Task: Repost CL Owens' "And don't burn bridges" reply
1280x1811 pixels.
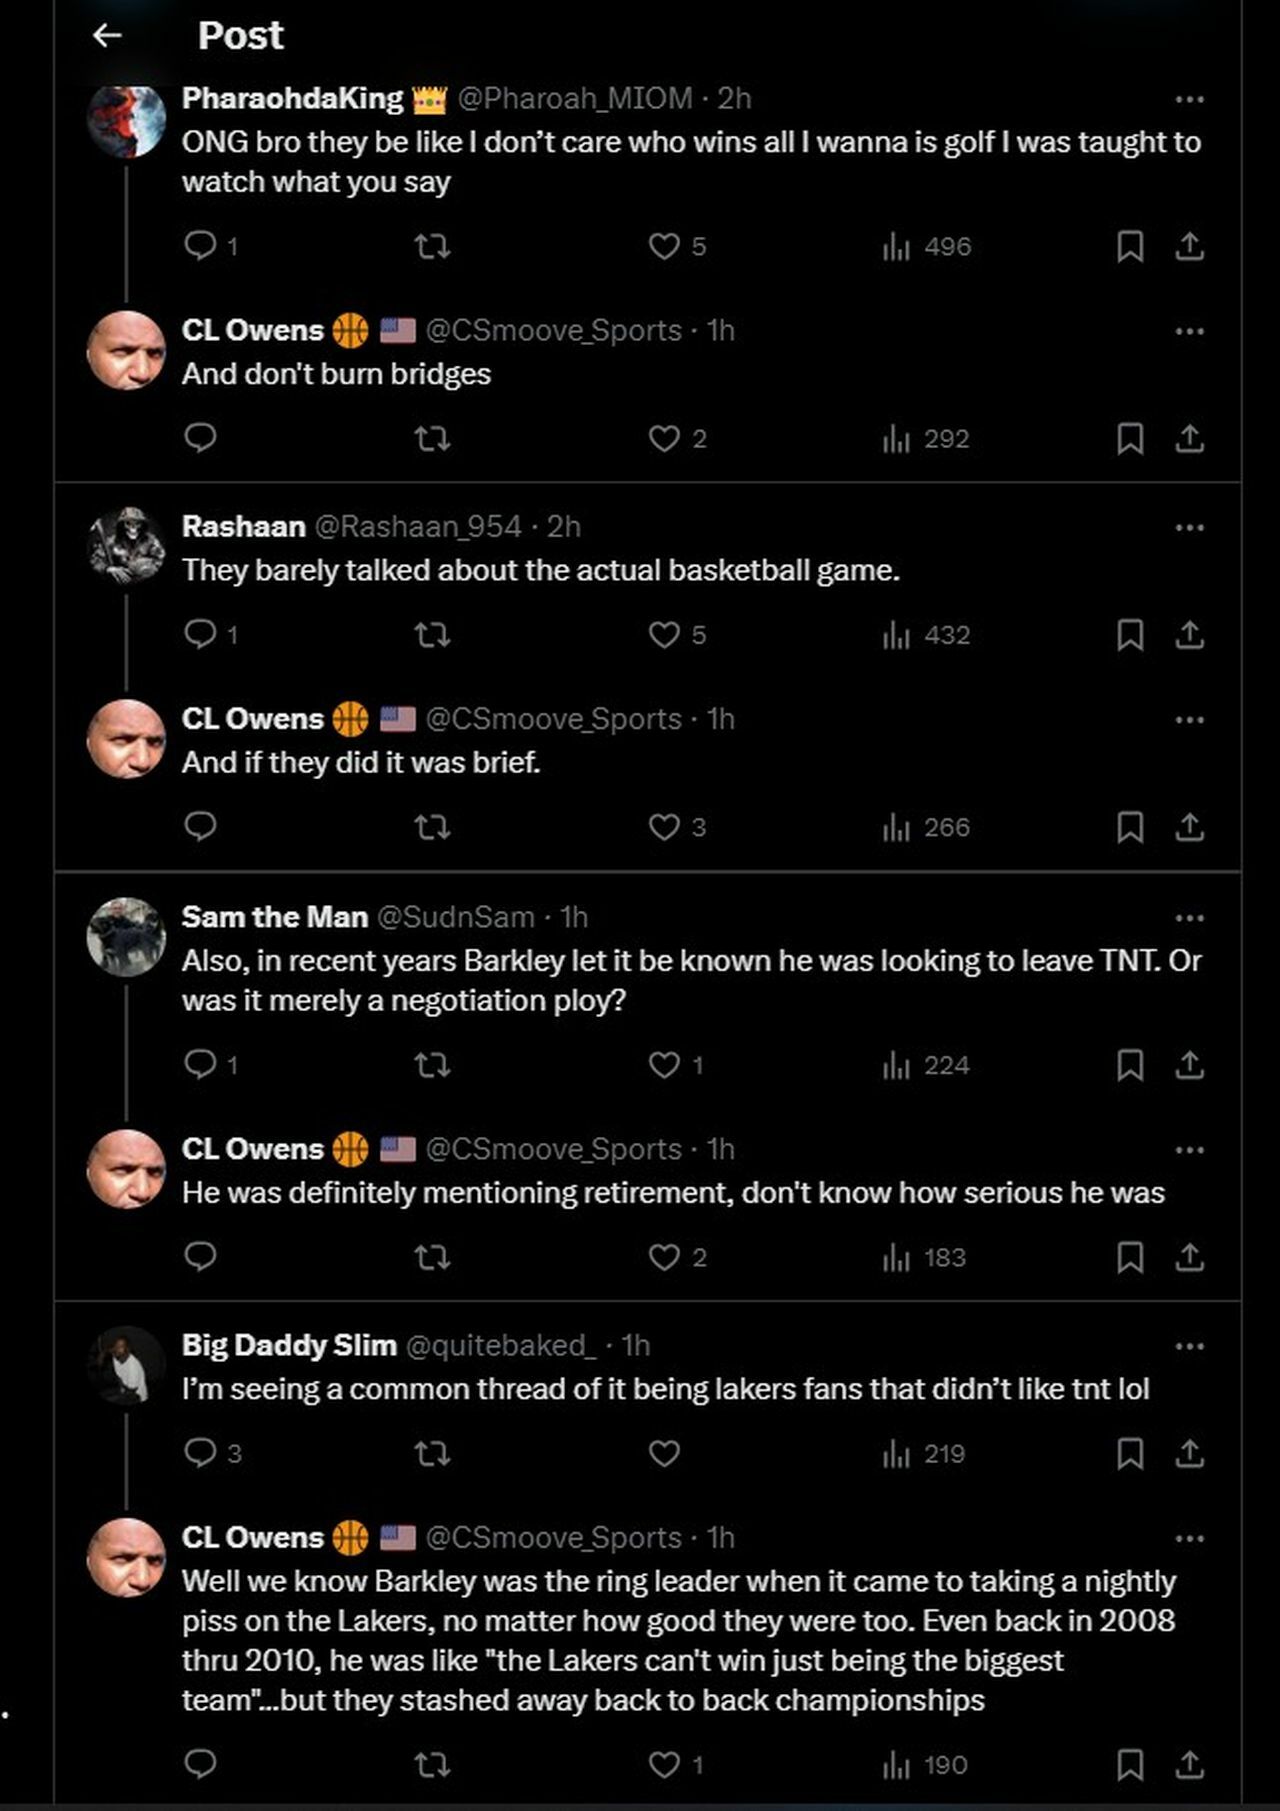Action: 432,438
